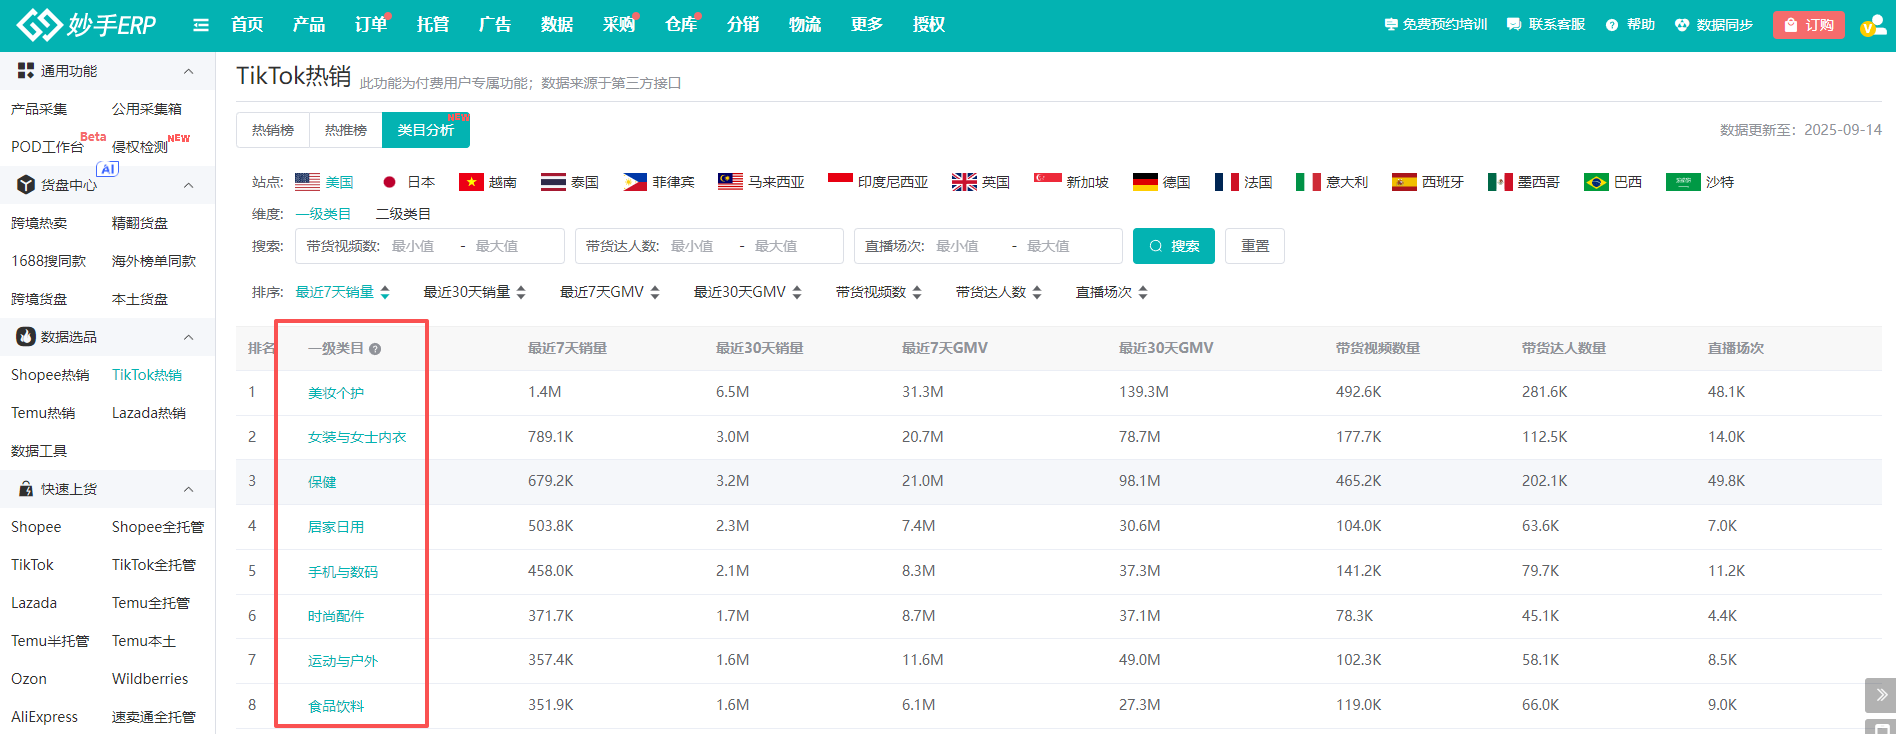This screenshot has width=1896, height=734.
Task: Click the 数据同步 icon
Action: (1682, 25)
